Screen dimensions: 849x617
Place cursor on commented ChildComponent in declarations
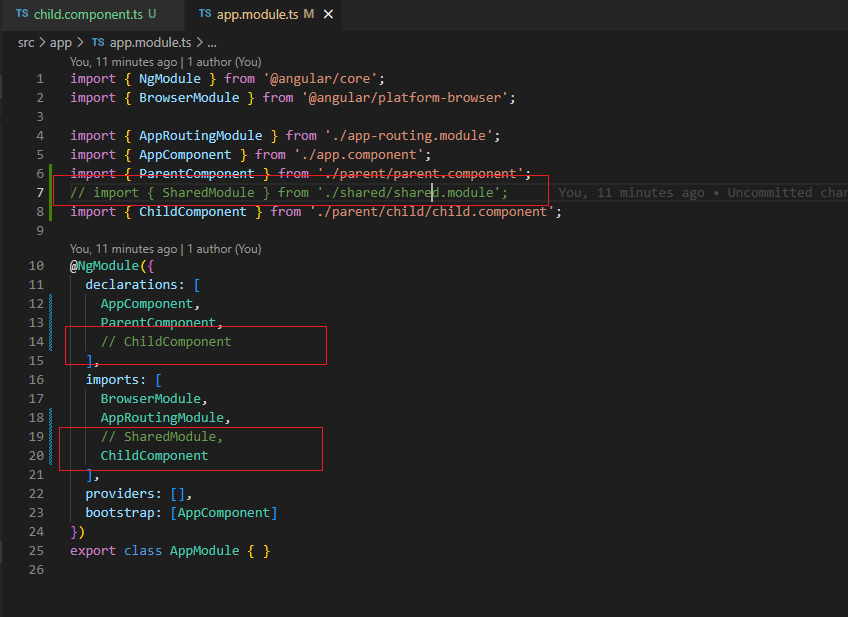coord(176,342)
